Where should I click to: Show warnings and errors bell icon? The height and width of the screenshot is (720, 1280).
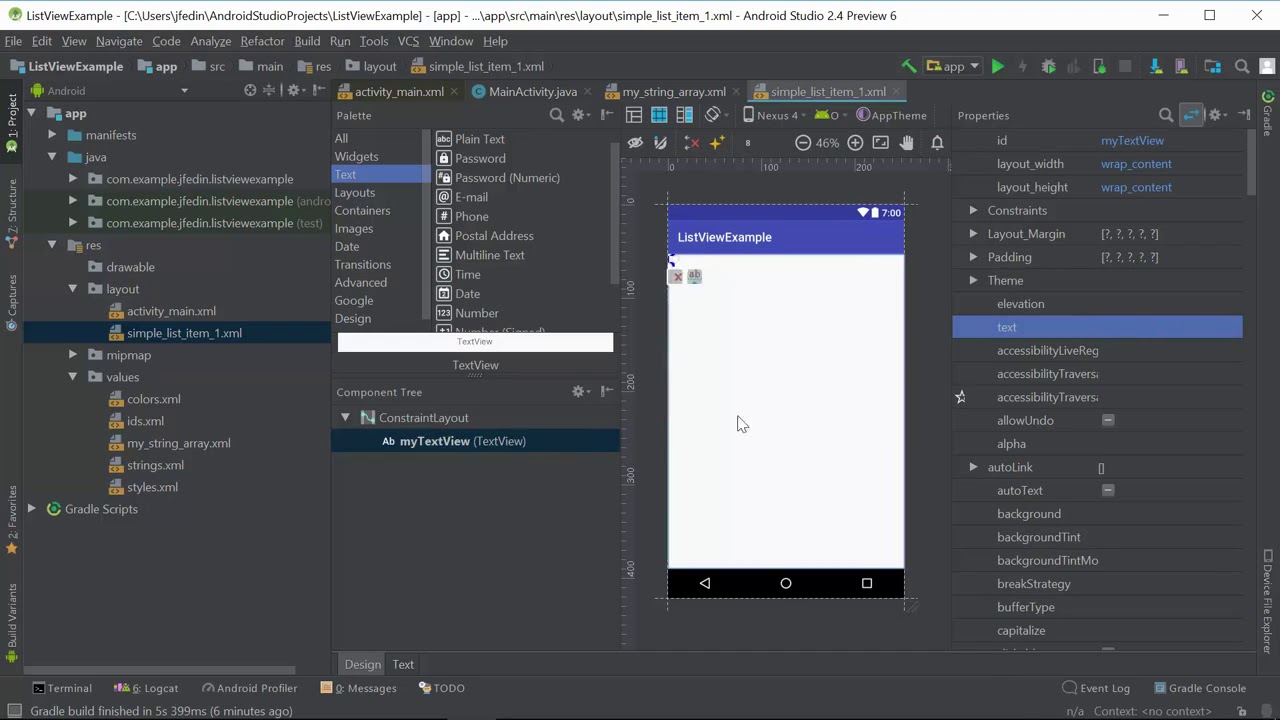pyautogui.click(x=937, y=143)
